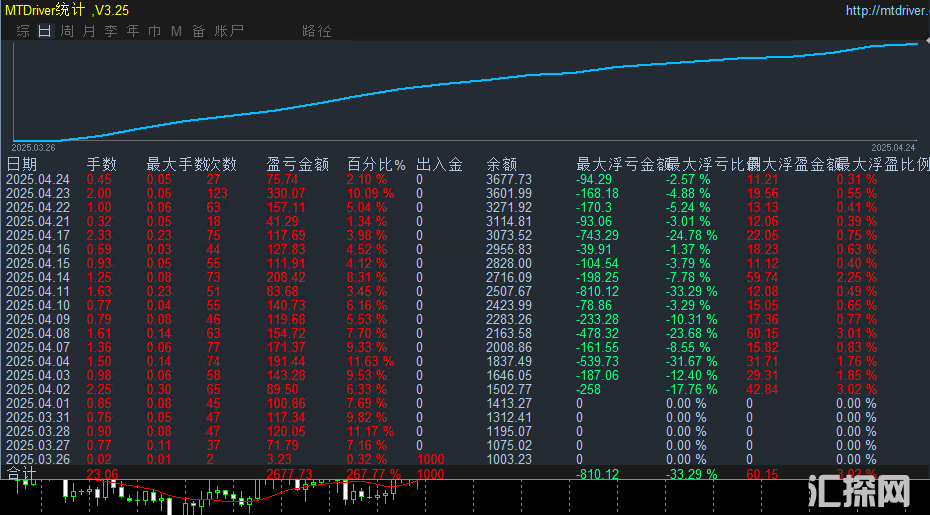Viewport: 930px width, 515px height.
Task: Select the 日 daily statistics tab
Action: [x=44, y=31]
